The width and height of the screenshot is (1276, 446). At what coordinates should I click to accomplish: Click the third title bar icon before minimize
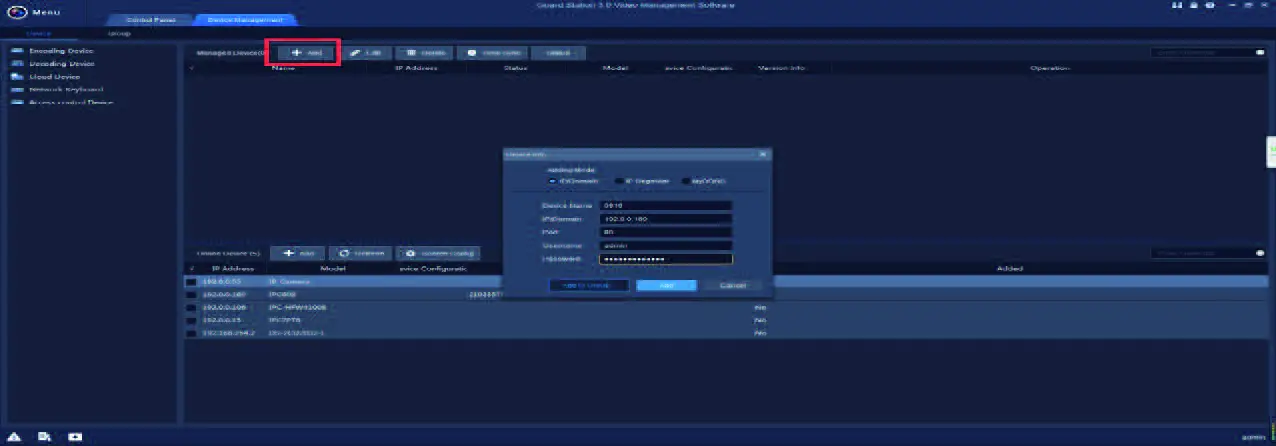pyautogui.click(x=1210, y=6)
